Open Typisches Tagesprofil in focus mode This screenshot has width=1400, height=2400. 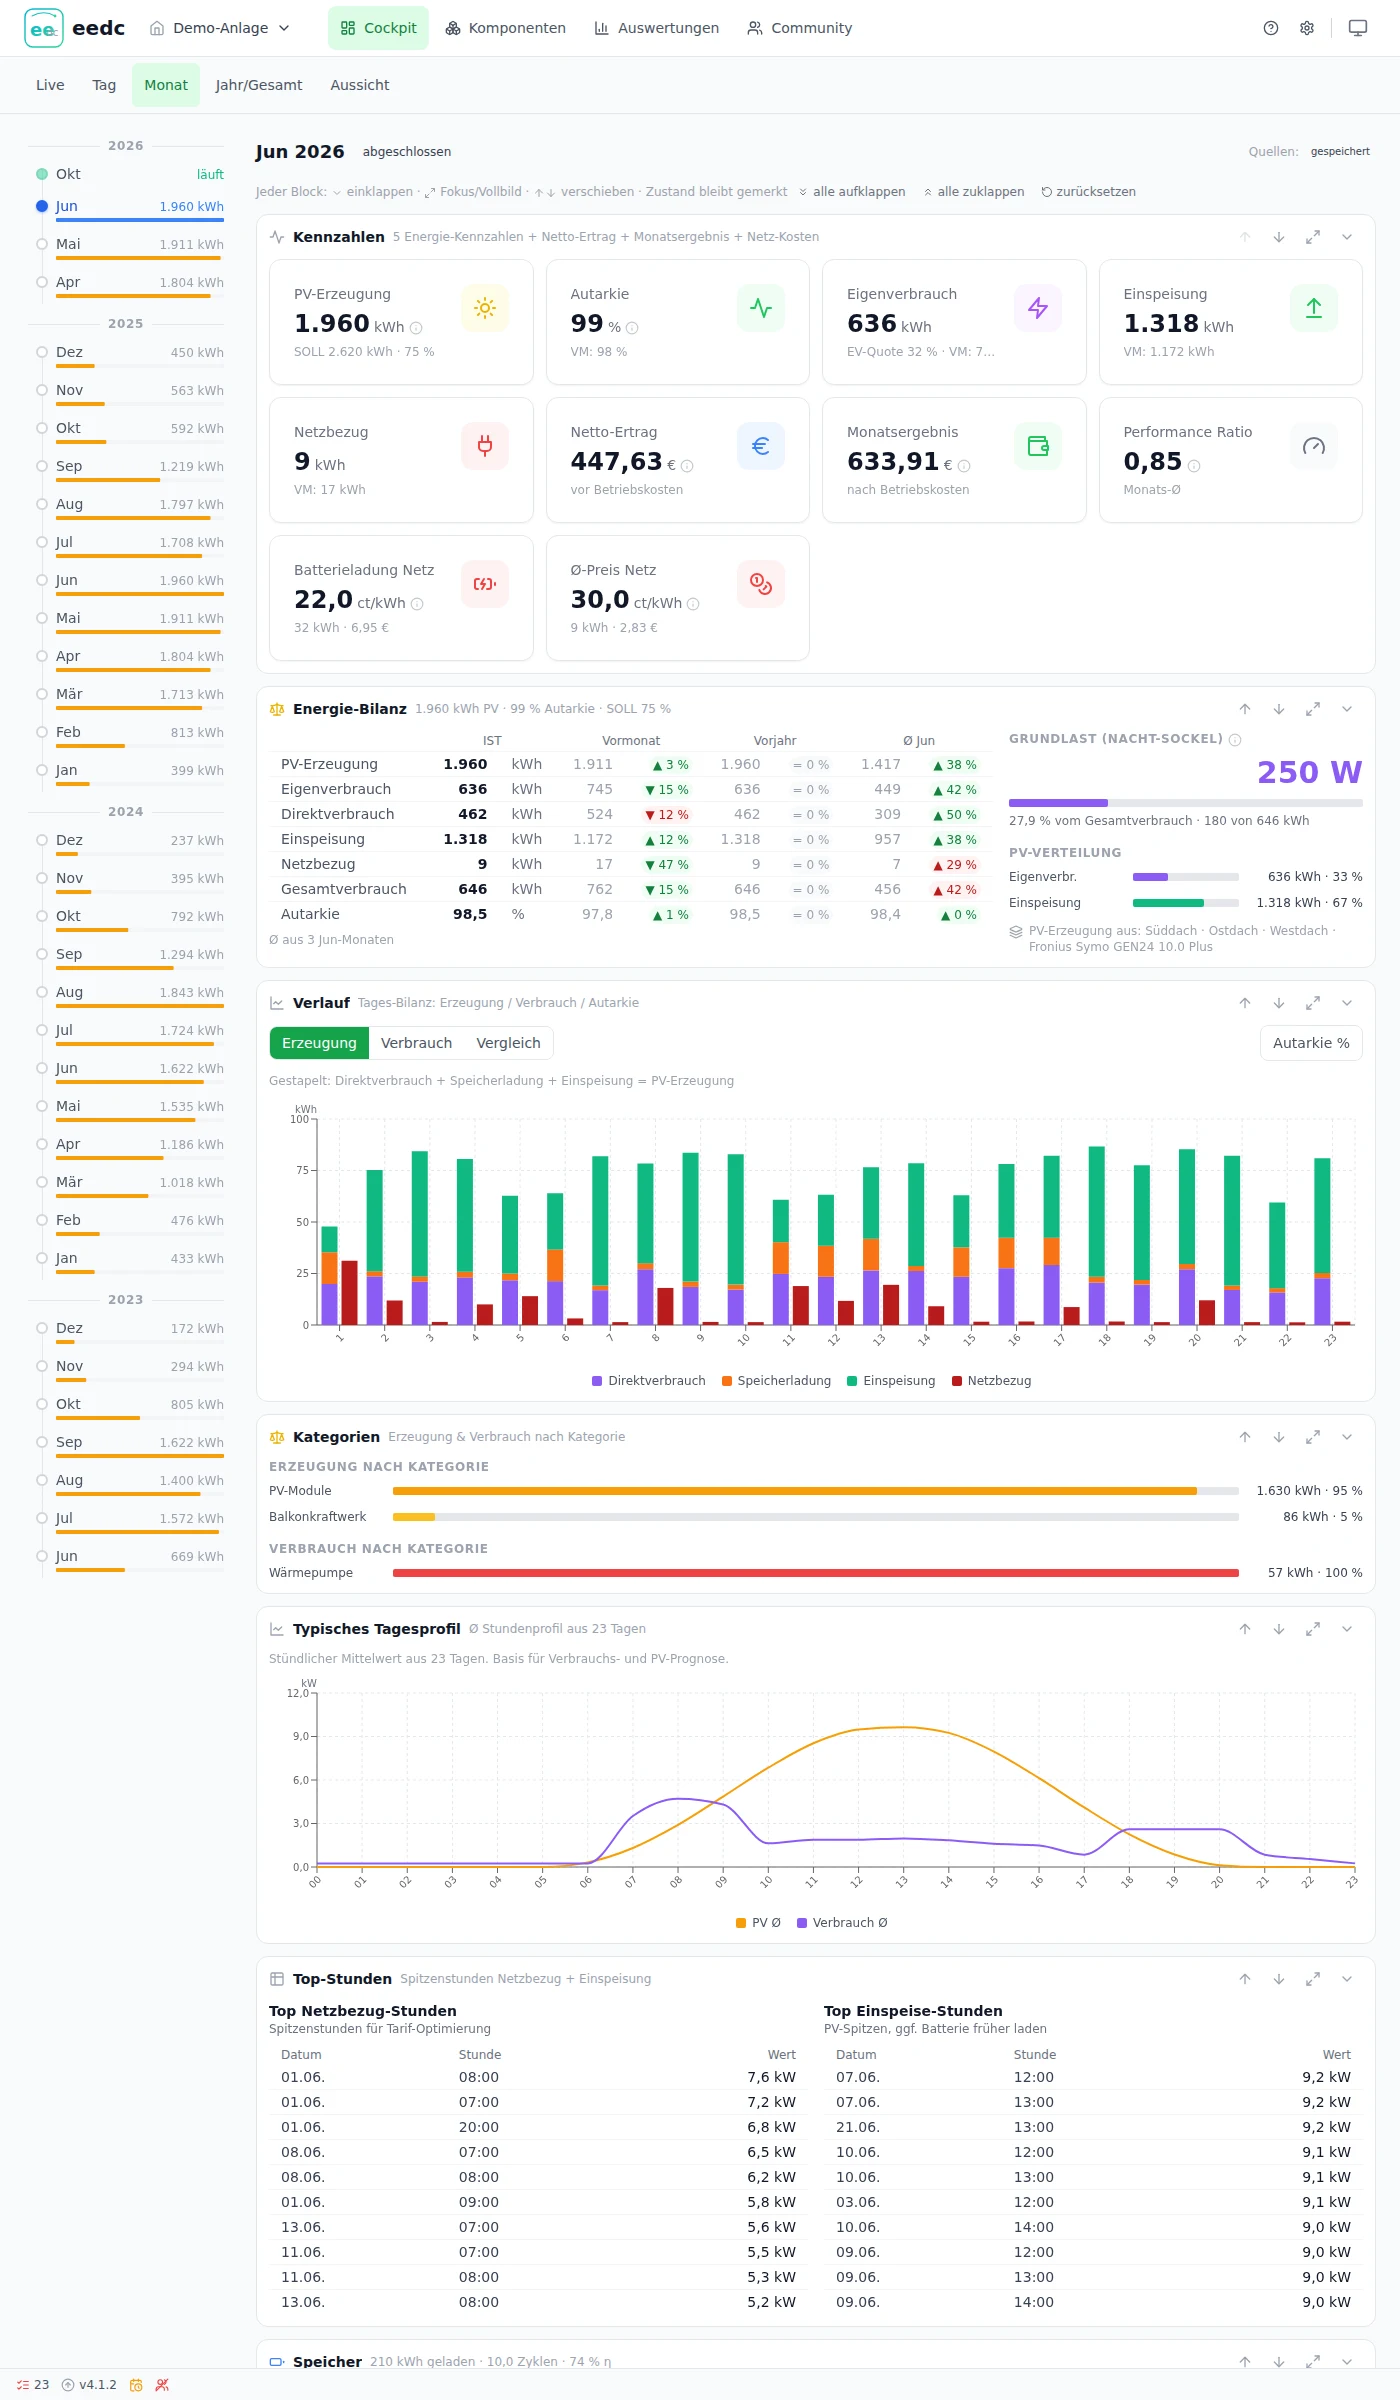point(1313,1629)
